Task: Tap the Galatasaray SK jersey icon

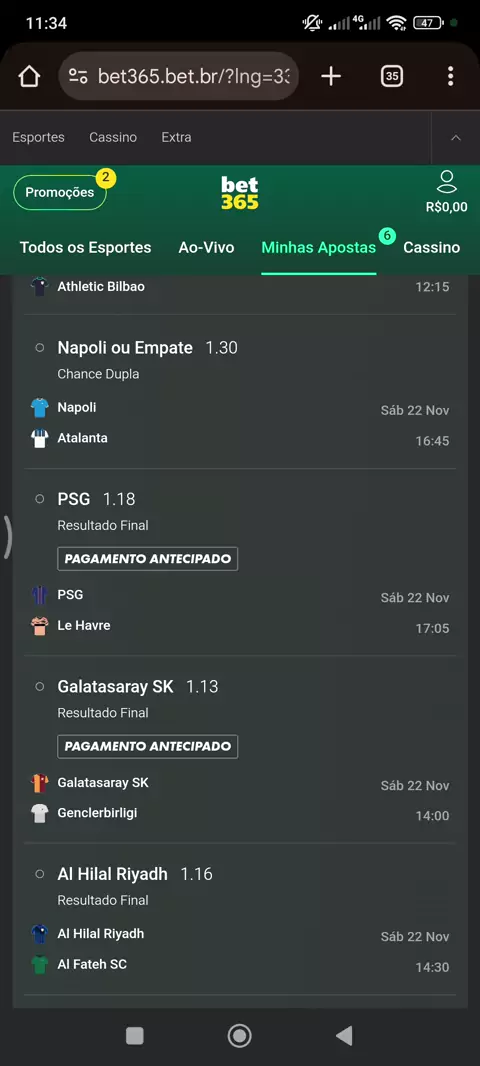Action: click(x=40, y=783)
